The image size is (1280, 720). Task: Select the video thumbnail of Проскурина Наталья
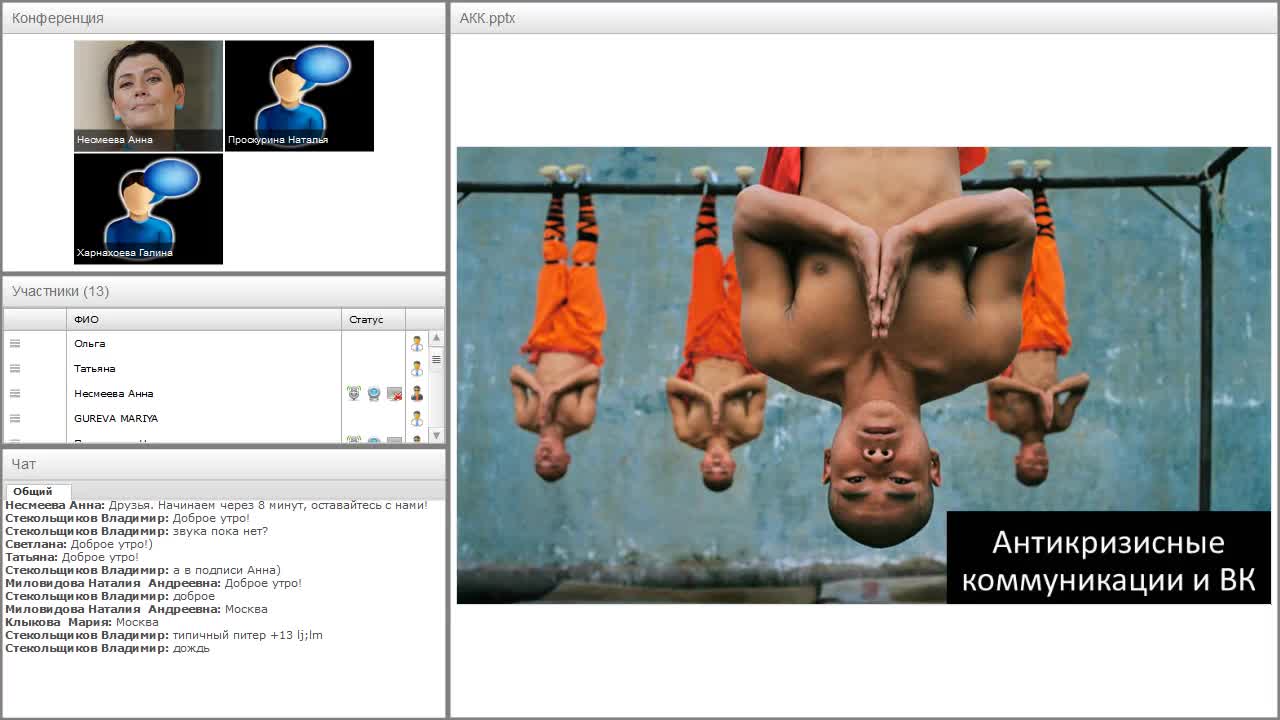[x=299, y=95]
